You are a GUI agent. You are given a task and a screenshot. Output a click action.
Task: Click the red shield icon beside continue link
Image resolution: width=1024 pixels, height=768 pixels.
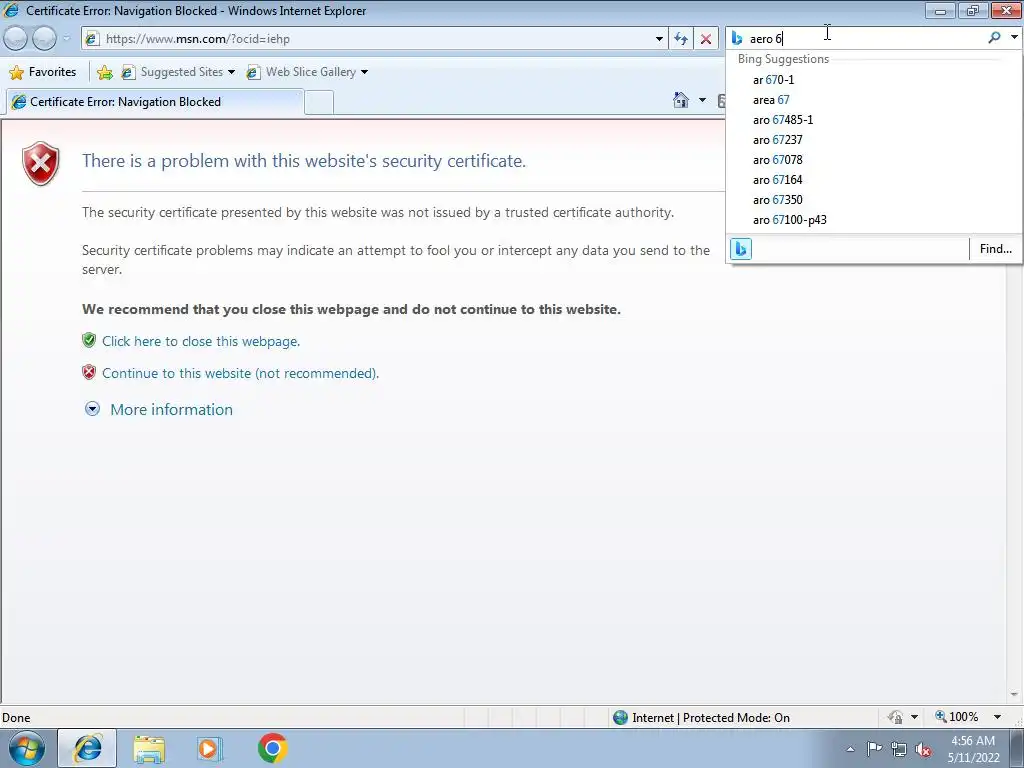89,372
